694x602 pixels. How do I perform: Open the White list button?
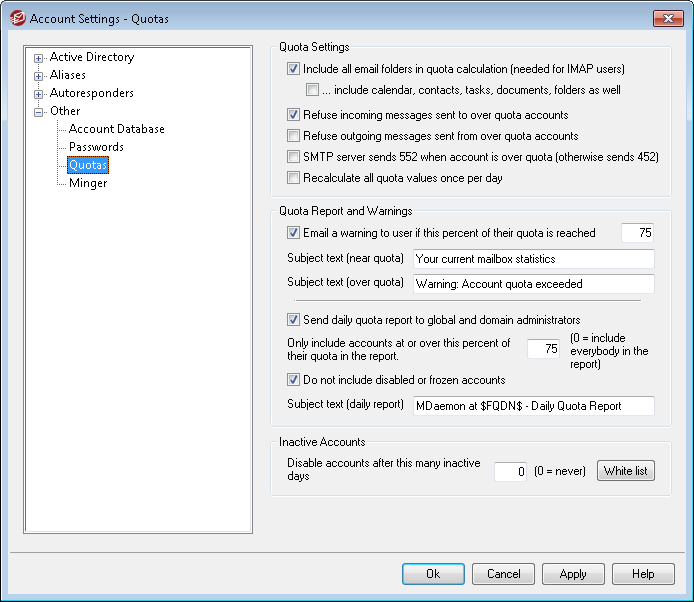pyautogui.click(x=625, y=471)
